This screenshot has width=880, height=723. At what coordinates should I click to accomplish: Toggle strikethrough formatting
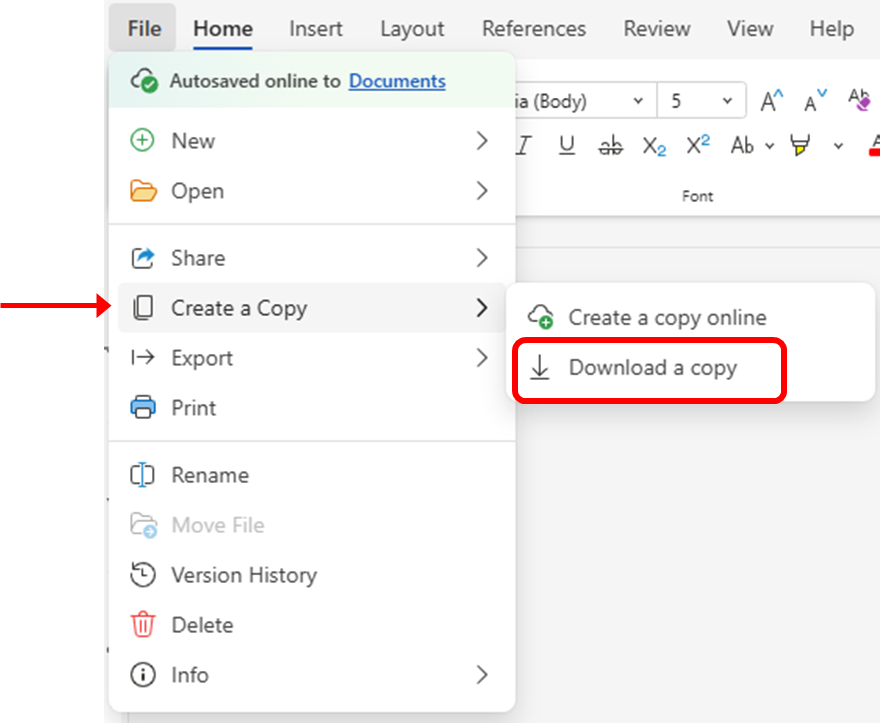[611, 145]
